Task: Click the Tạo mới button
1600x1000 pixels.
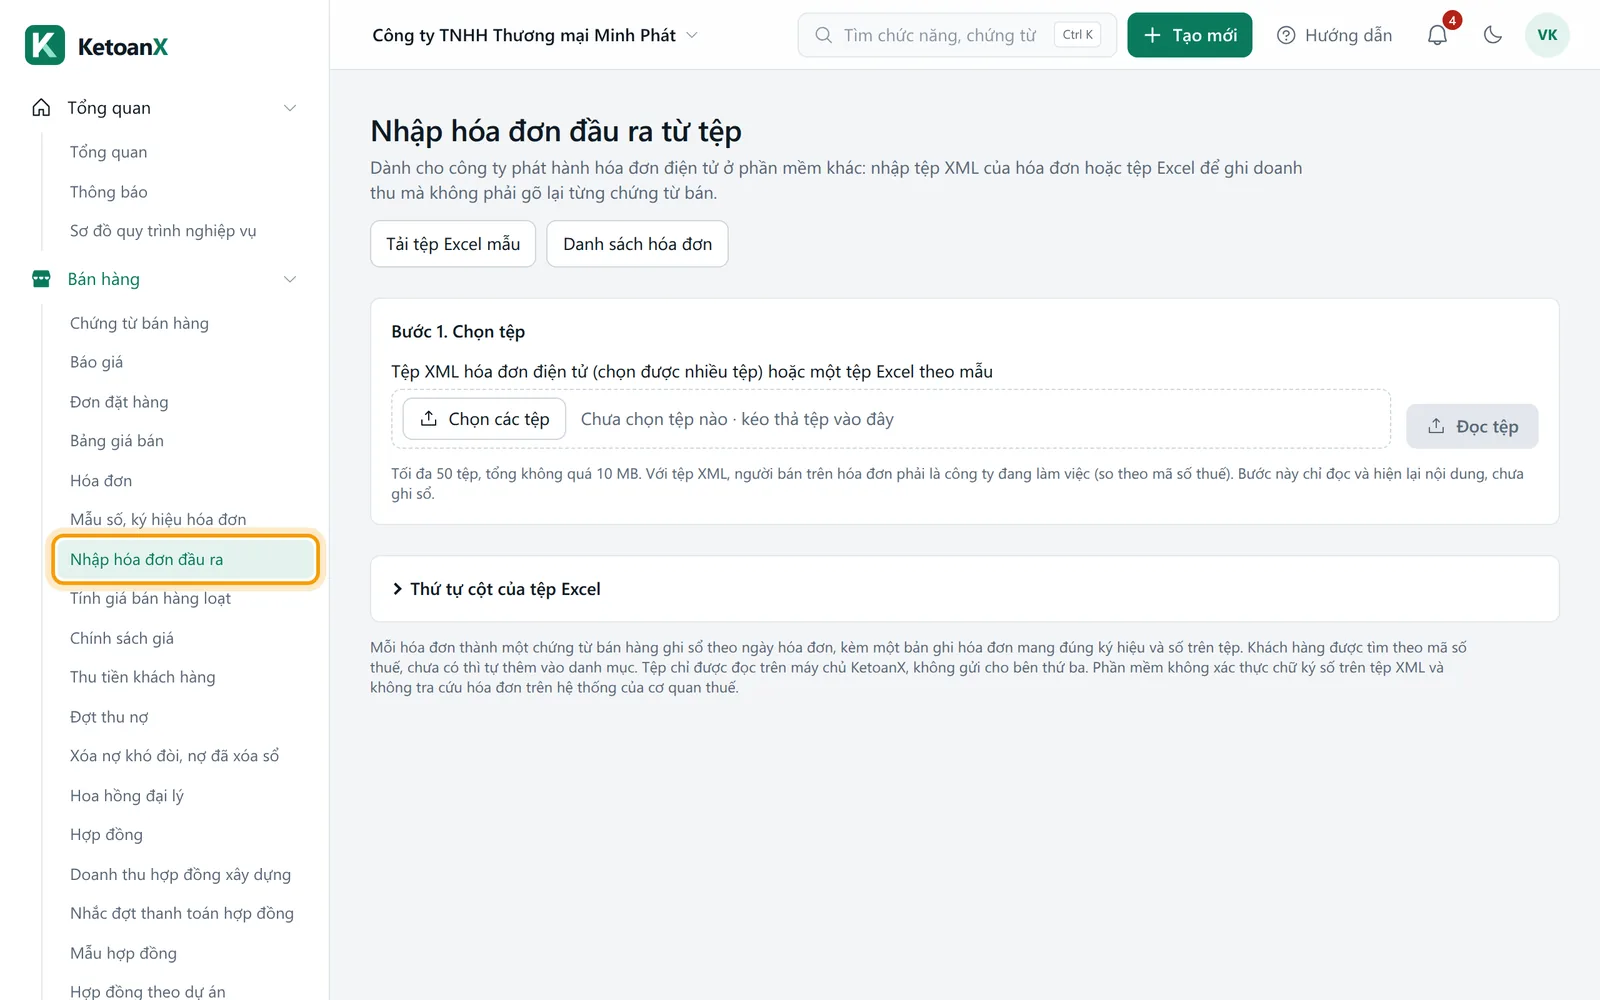Action: [1189, 35]
